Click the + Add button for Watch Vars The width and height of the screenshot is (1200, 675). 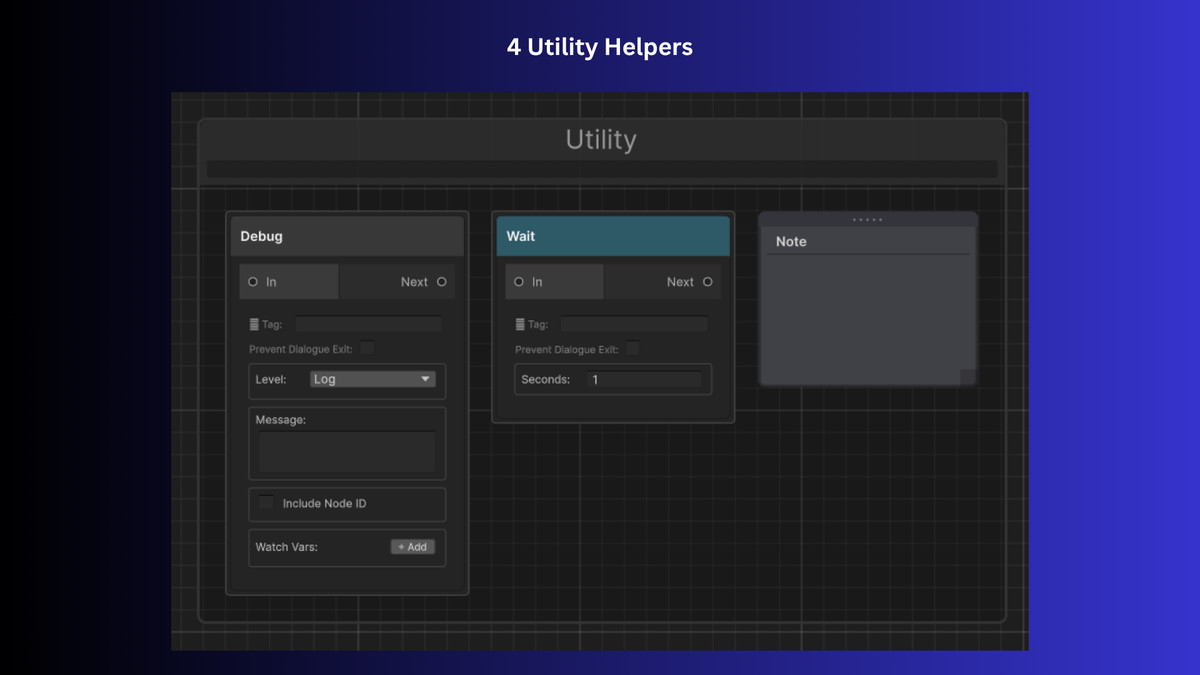click(x=412, y=547)
